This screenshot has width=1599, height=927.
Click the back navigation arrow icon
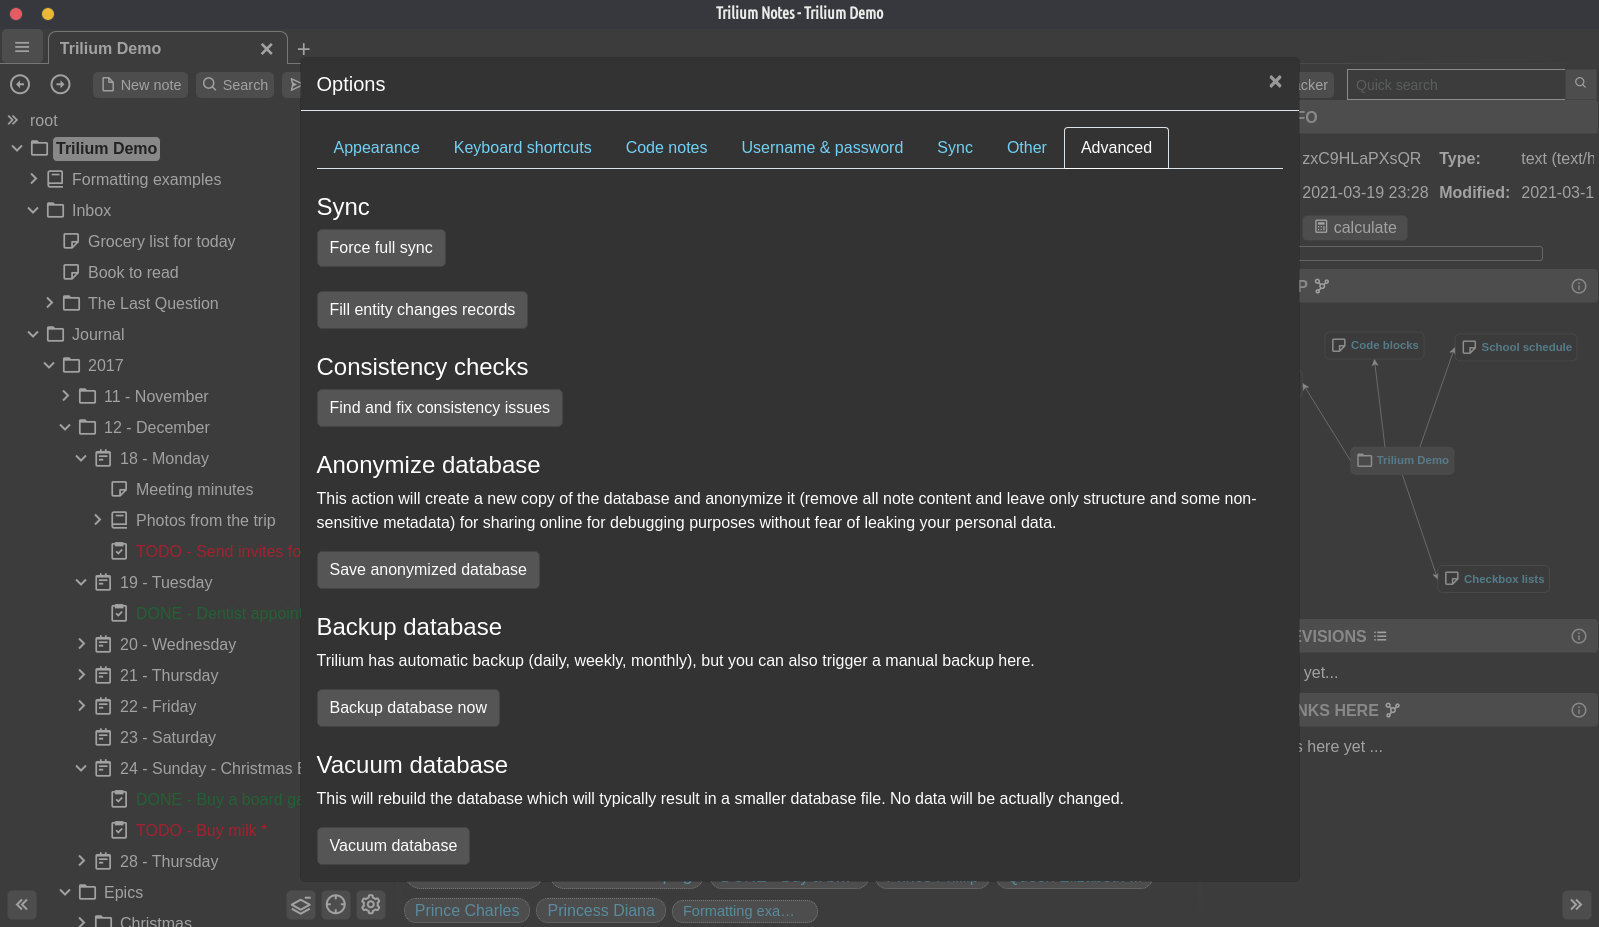tap(20, 85)
